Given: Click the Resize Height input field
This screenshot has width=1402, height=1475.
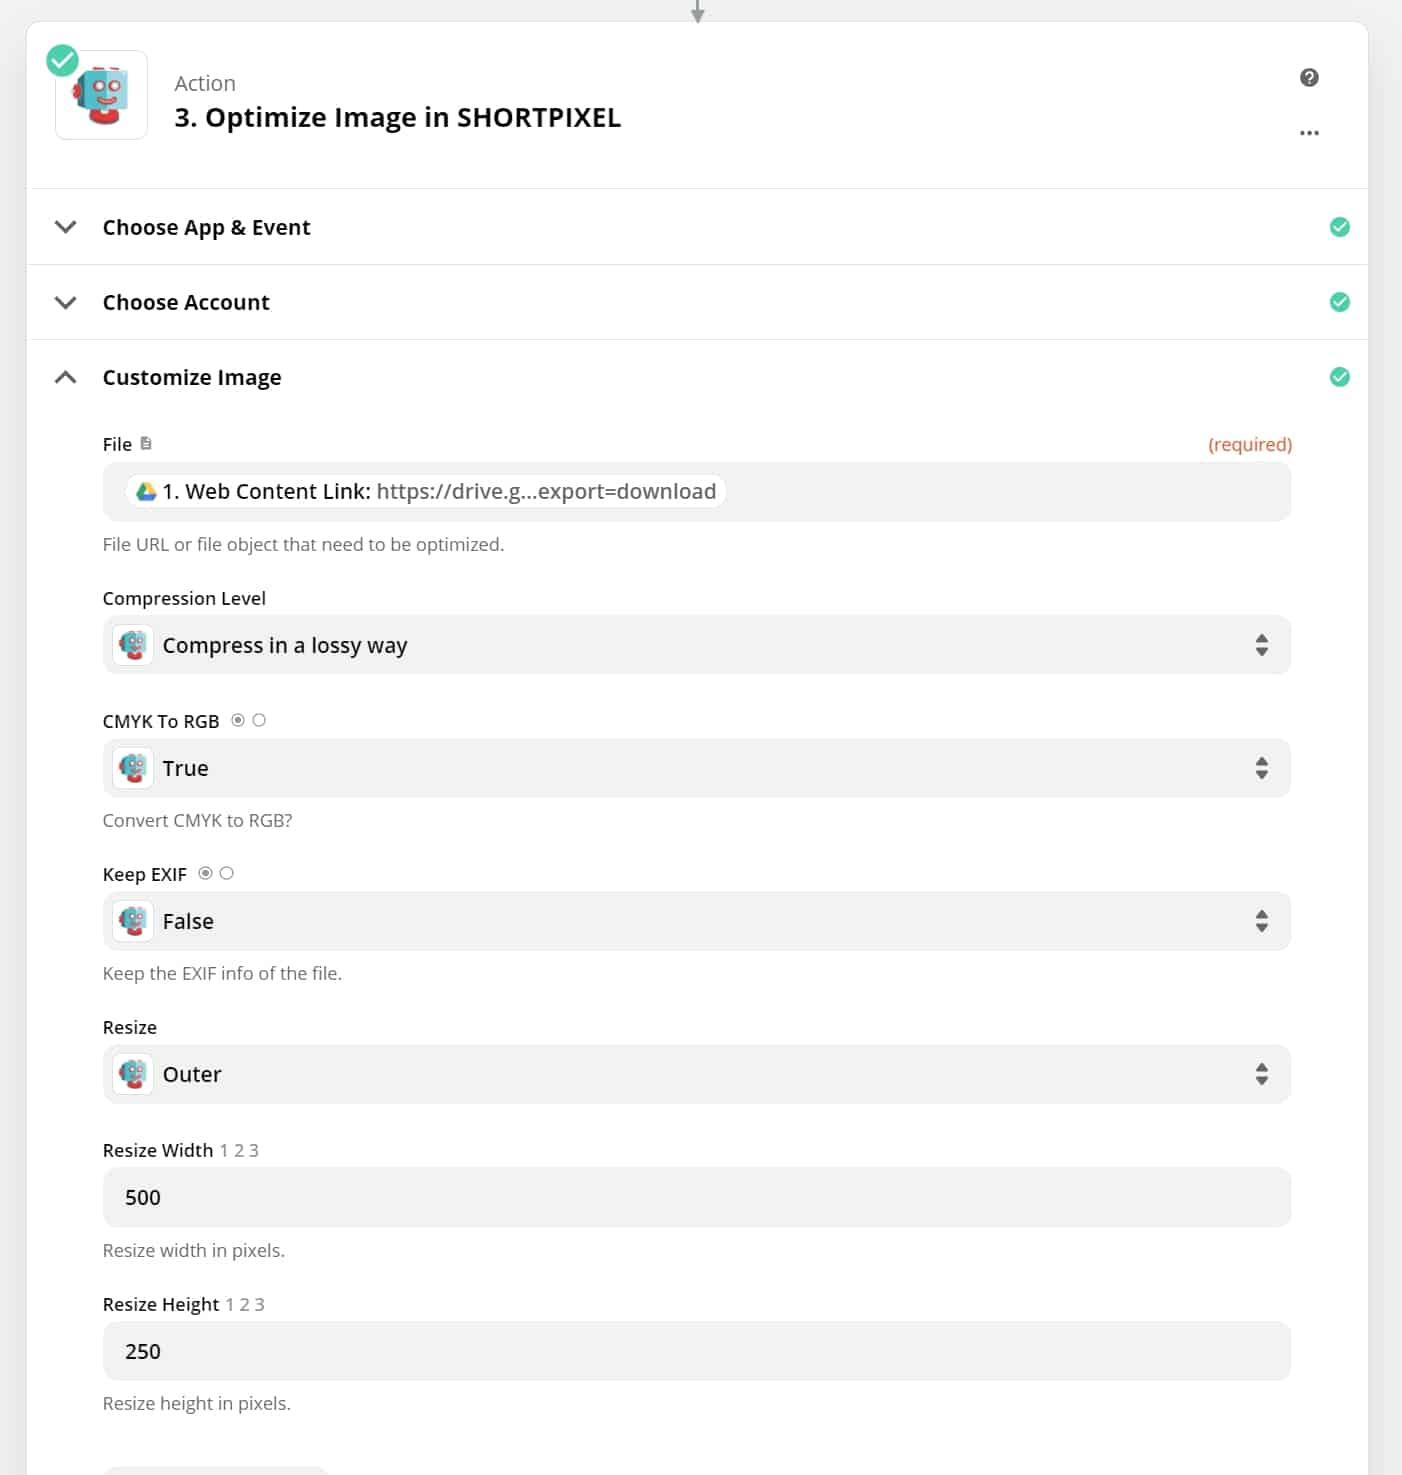Looking at the screenshot, I should click(696, 1351).
